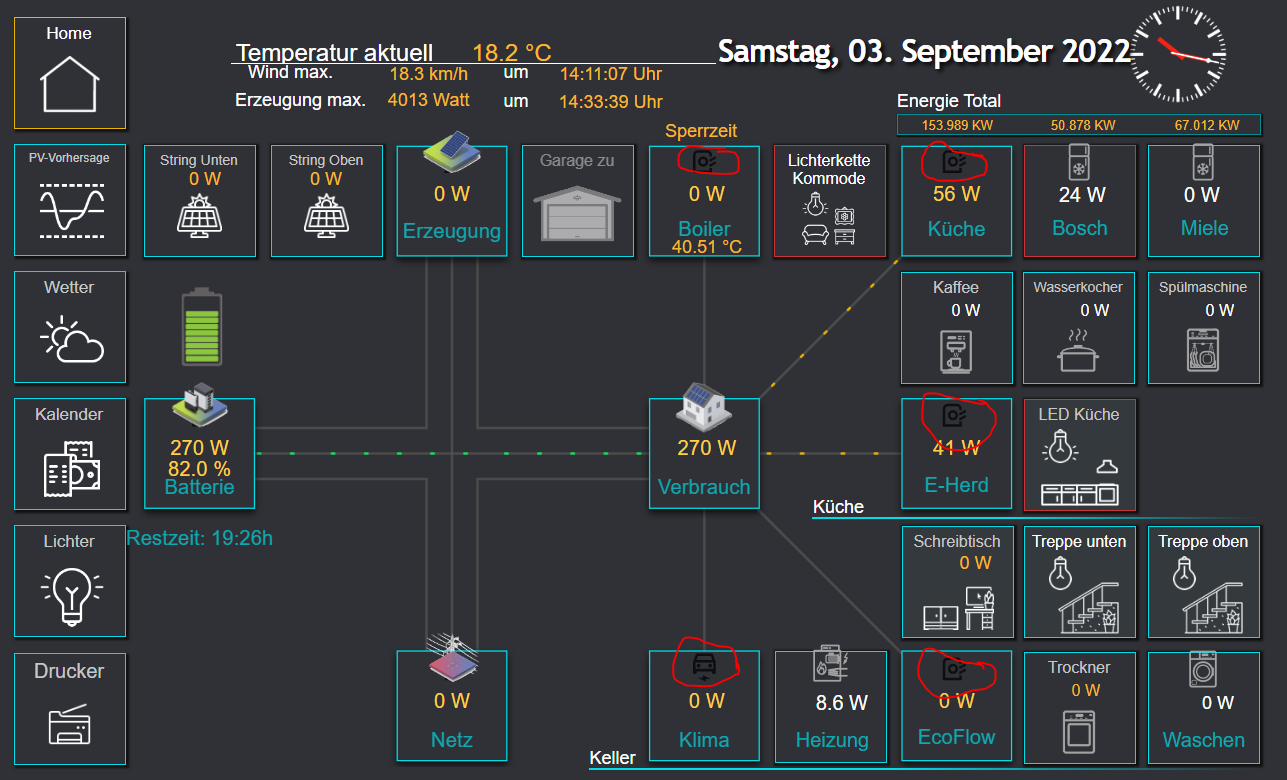Click the Erzeugung solar roof icon
Image resolution: width=1287 pixels, height=780 pixels.
tap(452, 152)
